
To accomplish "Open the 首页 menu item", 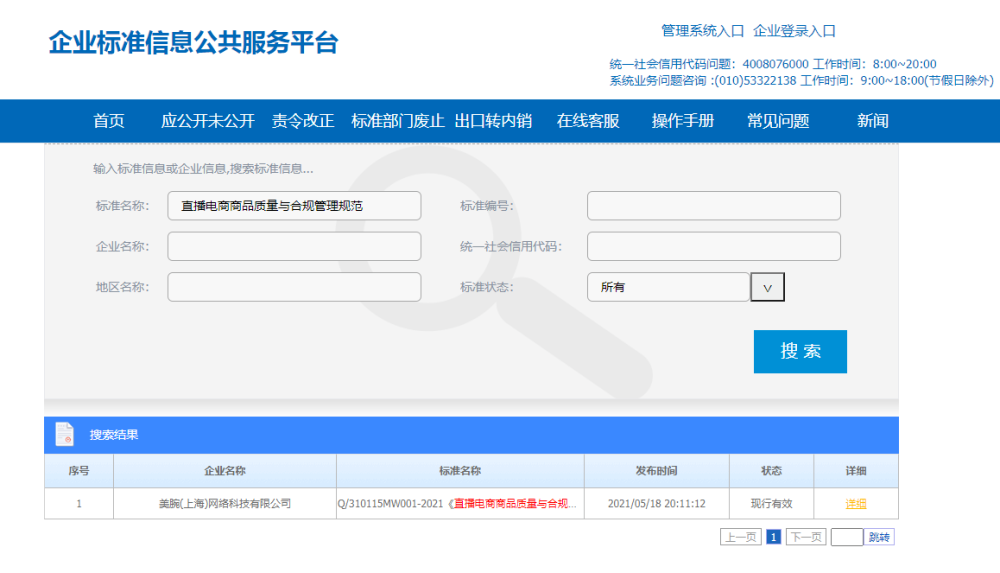I will click(x=109, y=121).
